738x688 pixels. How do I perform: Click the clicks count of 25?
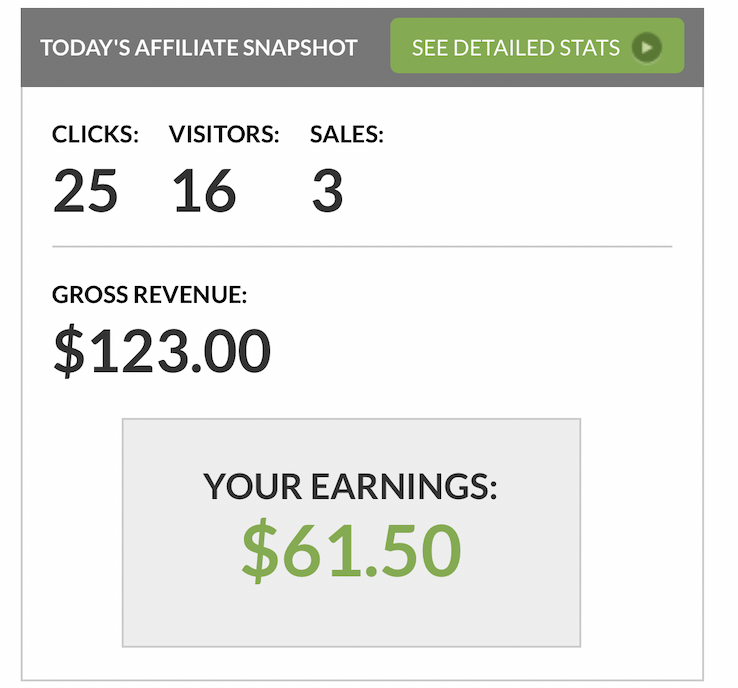tap(85, 190)
